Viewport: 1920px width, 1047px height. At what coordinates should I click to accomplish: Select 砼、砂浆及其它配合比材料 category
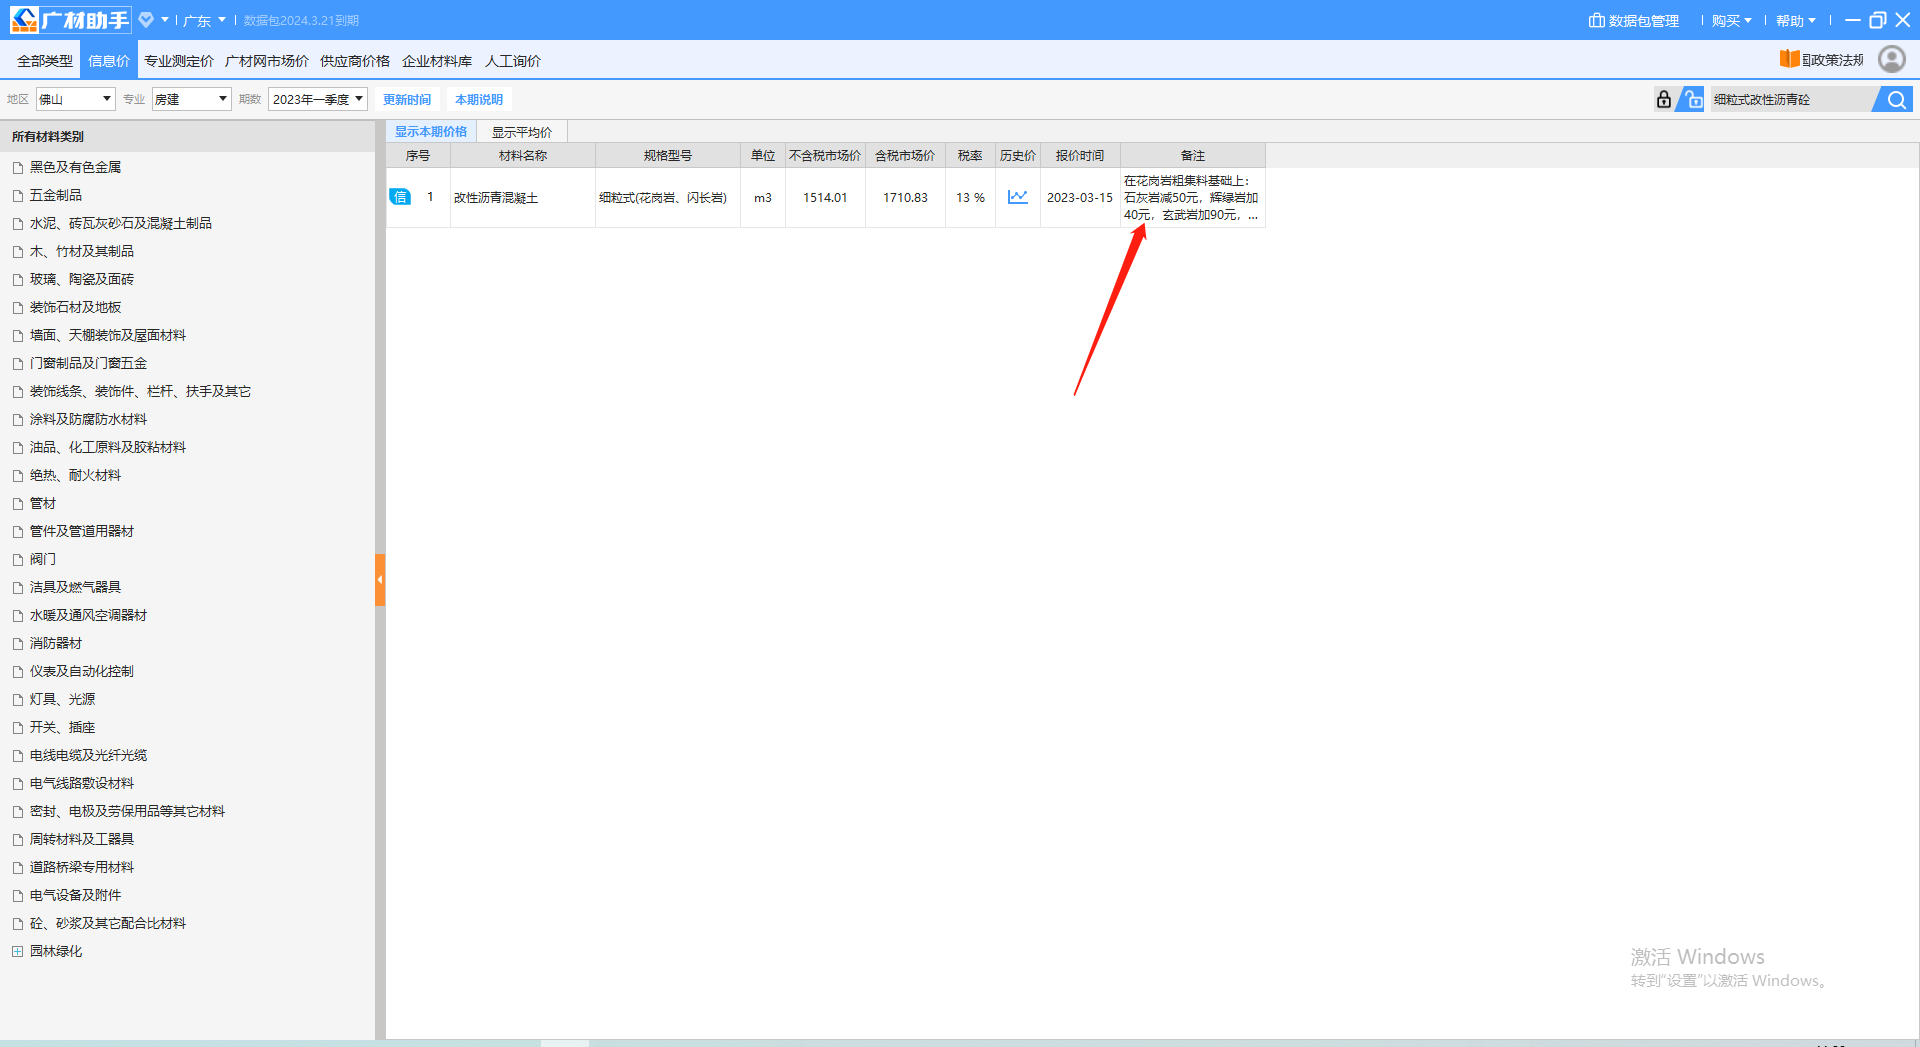107,923
